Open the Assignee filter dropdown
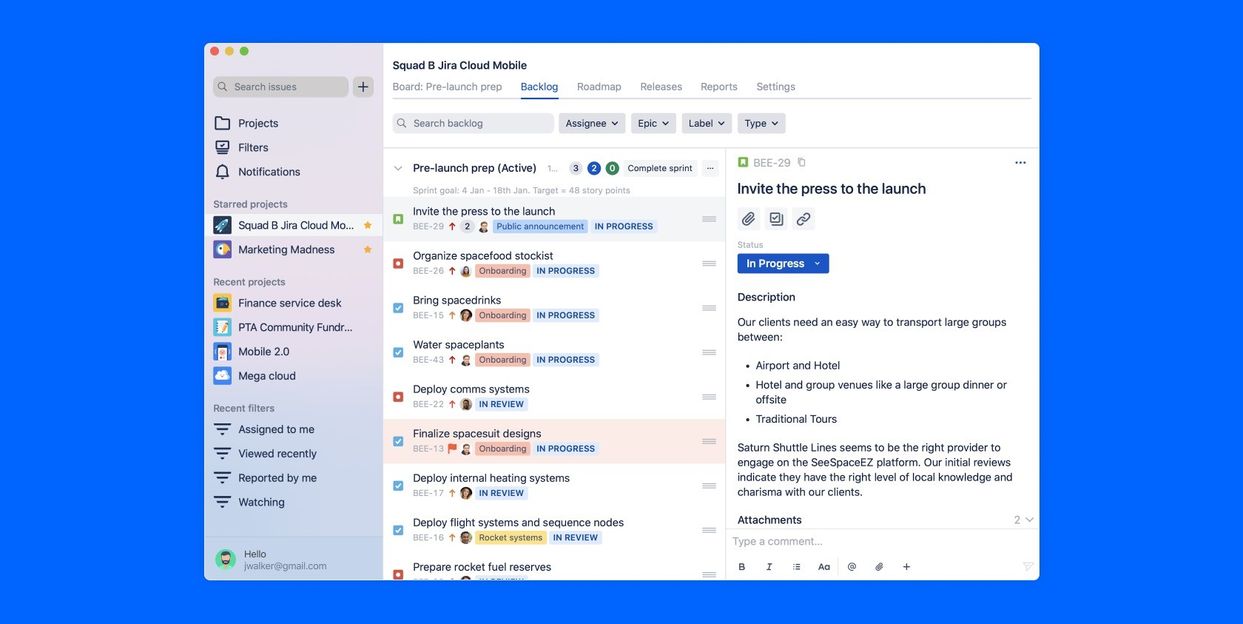1243x624 pixels. [592, 123]
